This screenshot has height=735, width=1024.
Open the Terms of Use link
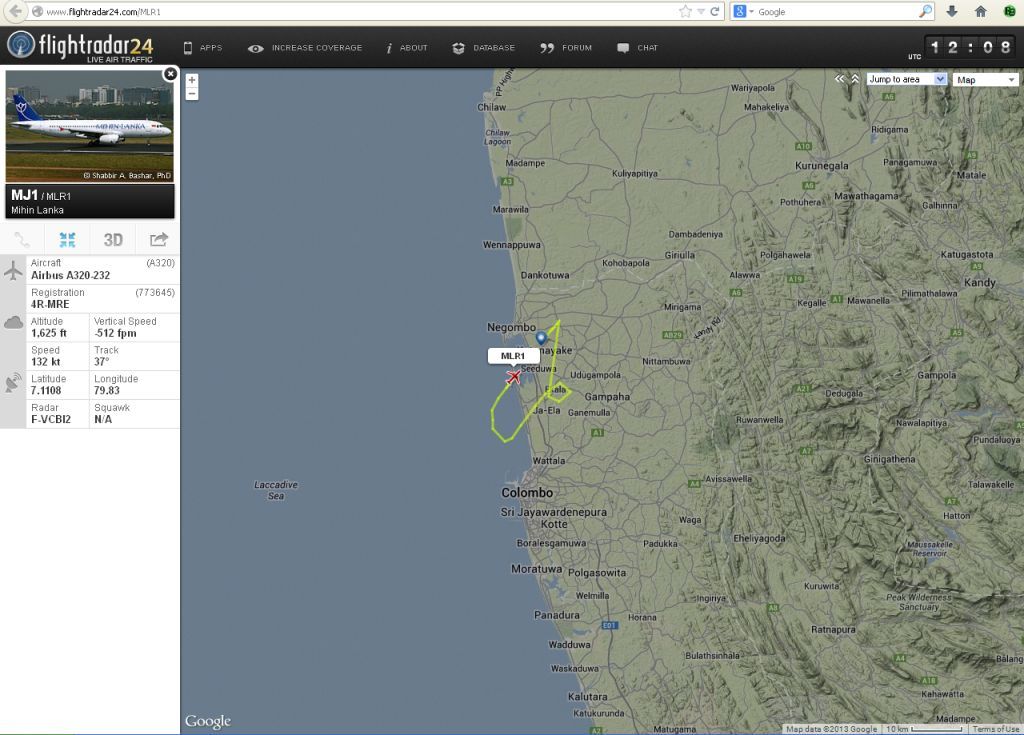[995, 729]
